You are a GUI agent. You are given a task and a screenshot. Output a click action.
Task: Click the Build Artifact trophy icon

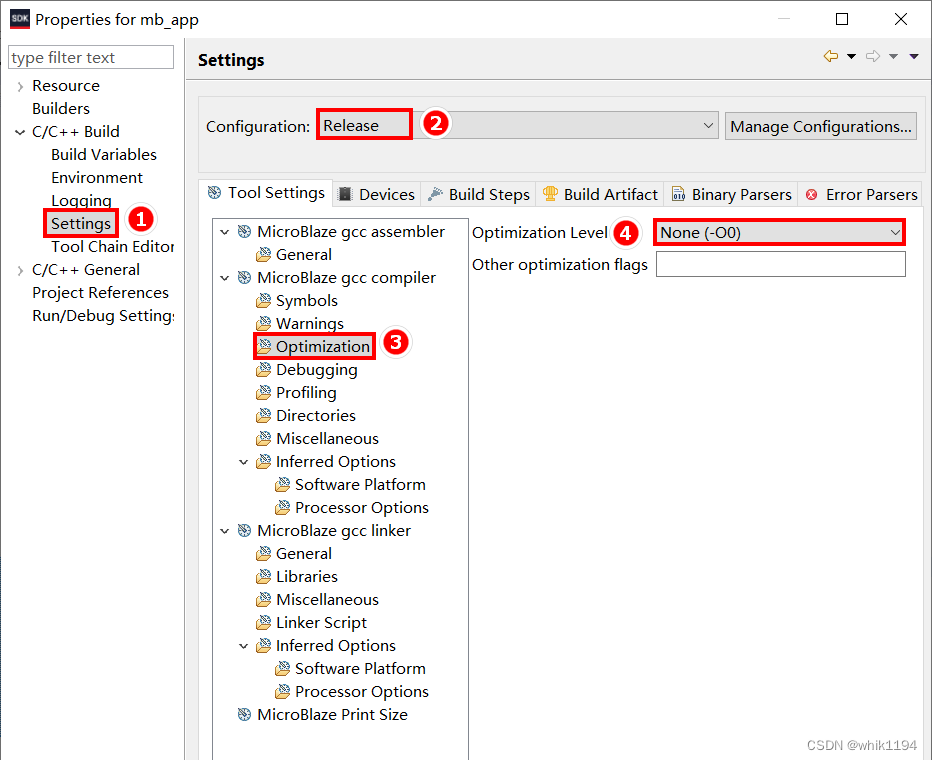550,194
